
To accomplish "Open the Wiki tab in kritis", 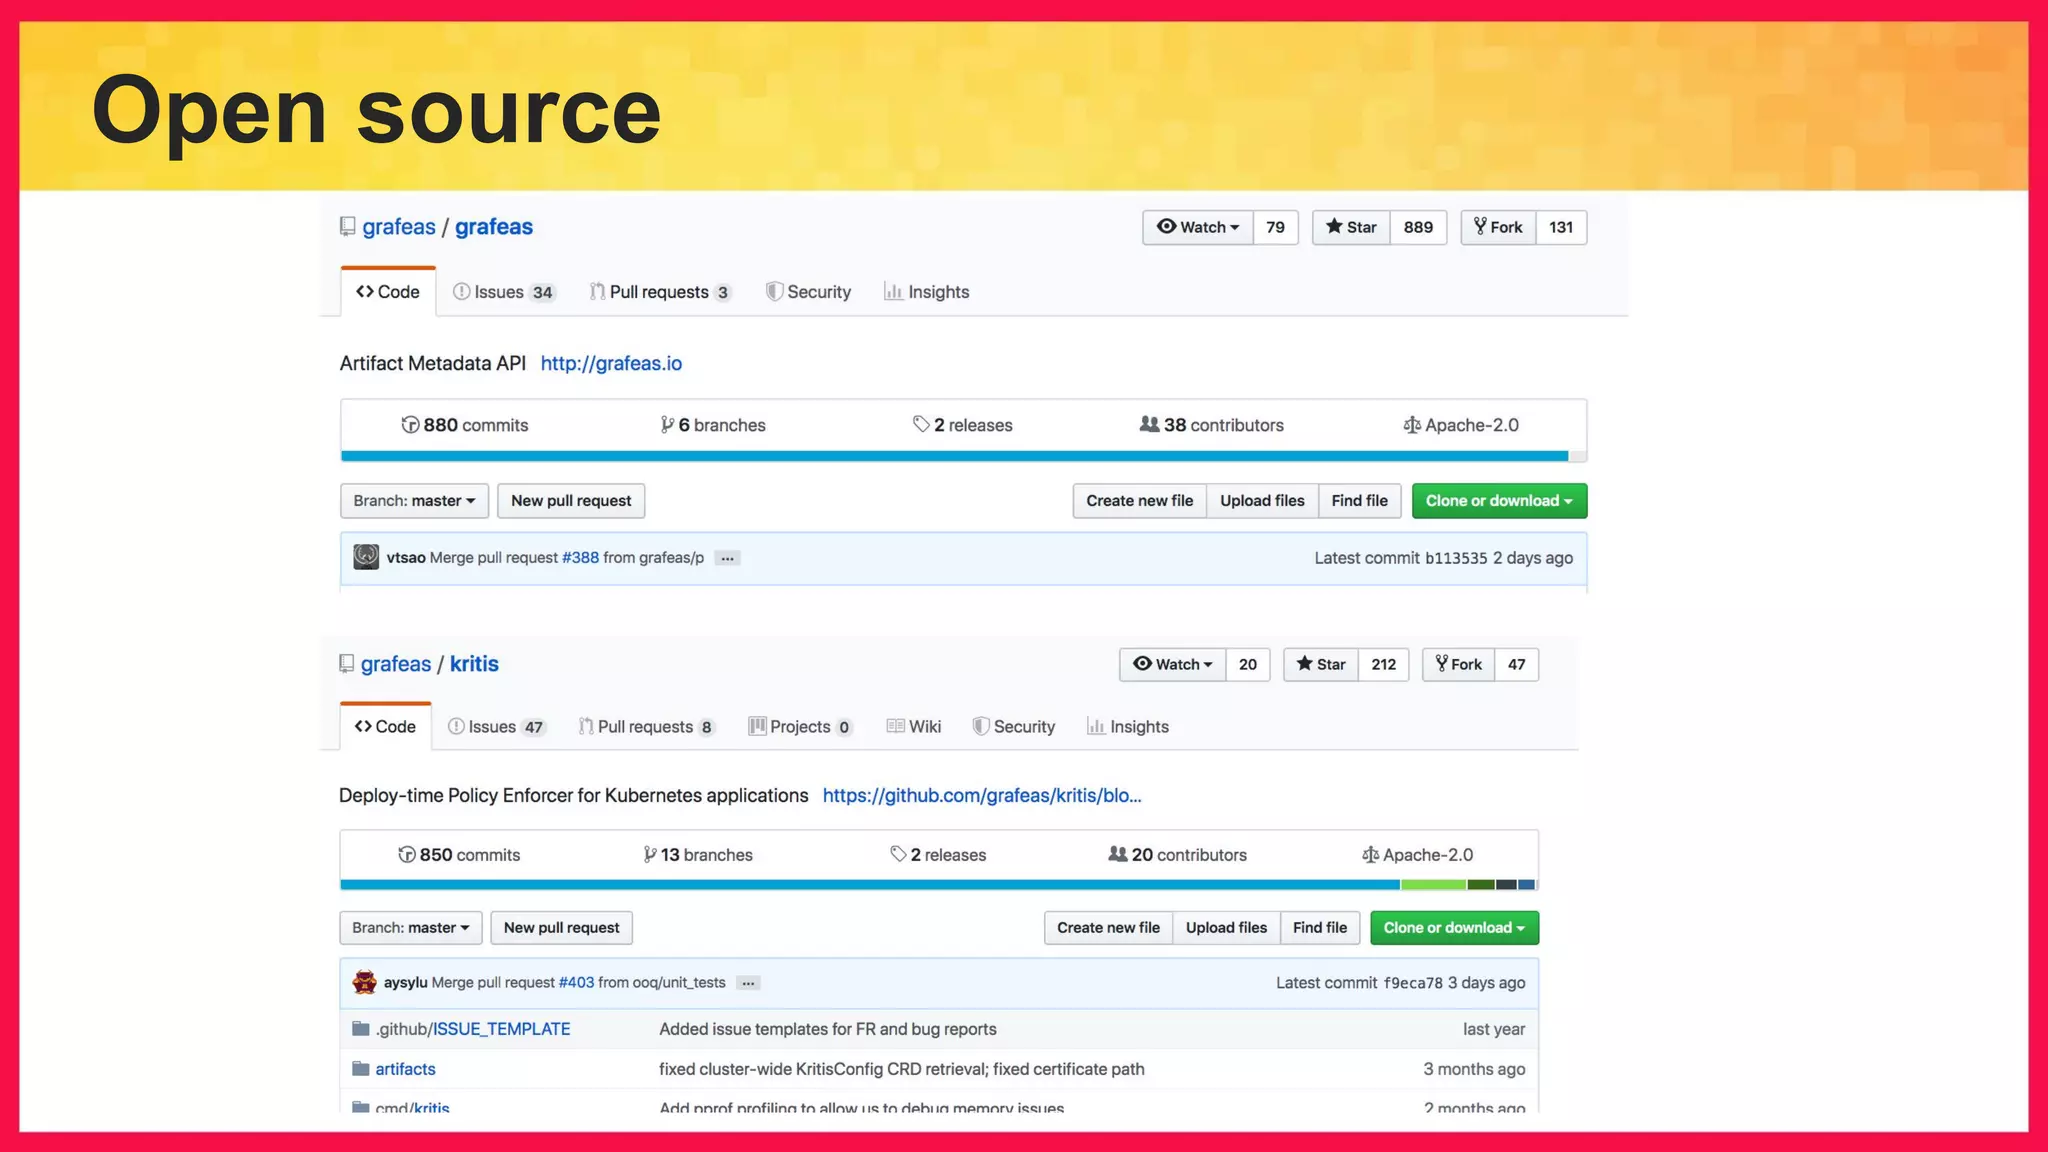I will (914, 727).
